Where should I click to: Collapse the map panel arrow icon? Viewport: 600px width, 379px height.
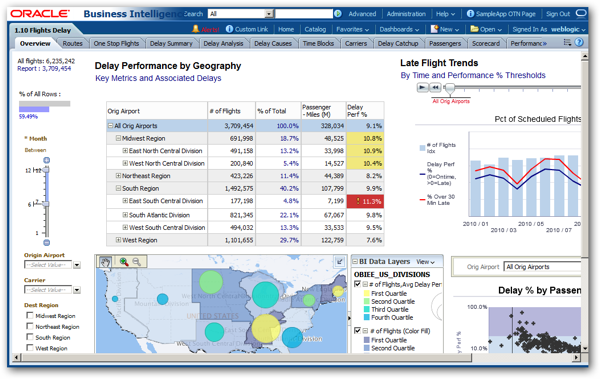pyautogui.click(x=339, y=261)
